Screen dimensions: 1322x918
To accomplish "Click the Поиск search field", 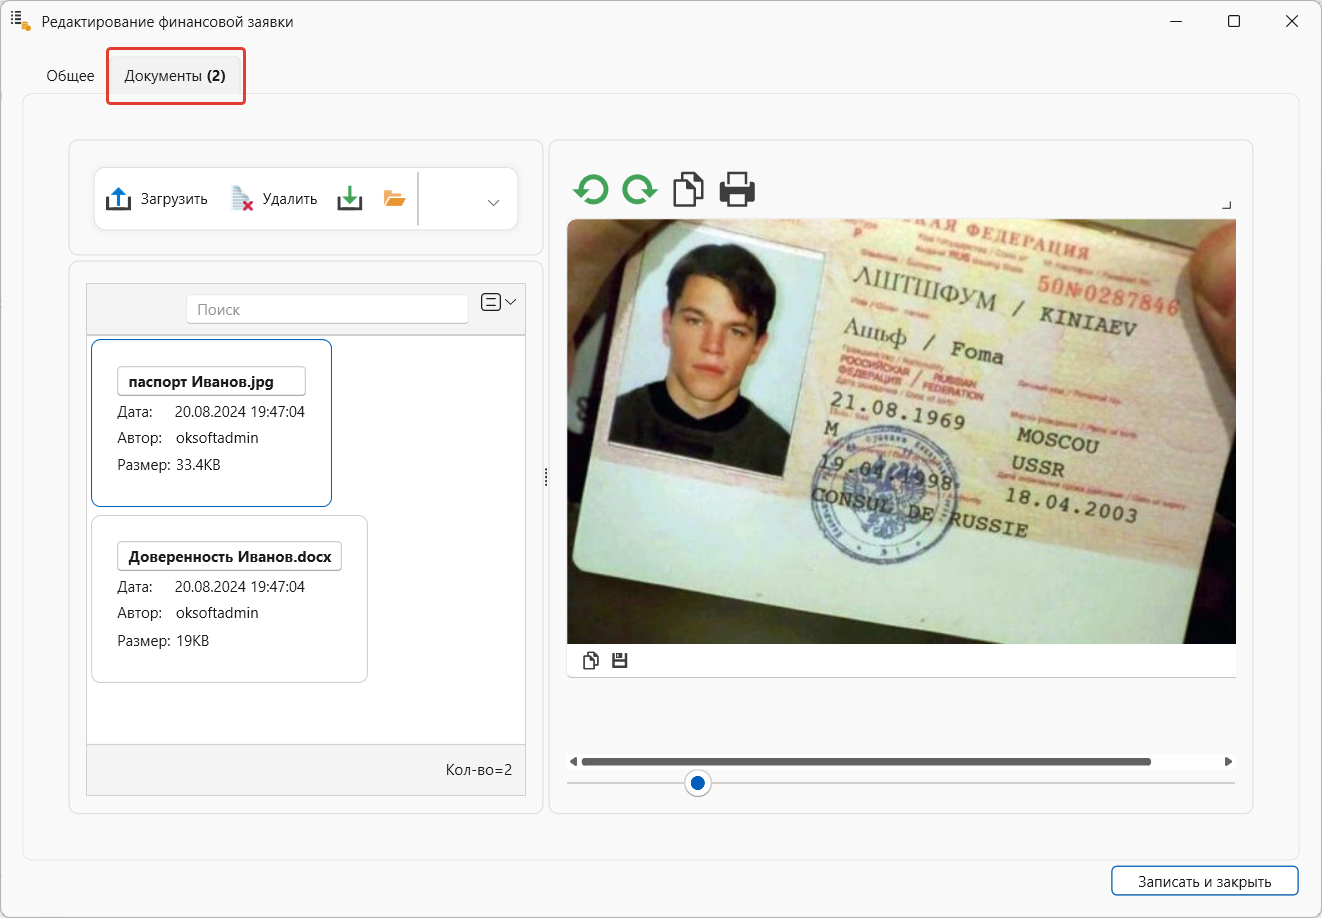I will pos(327,308).
